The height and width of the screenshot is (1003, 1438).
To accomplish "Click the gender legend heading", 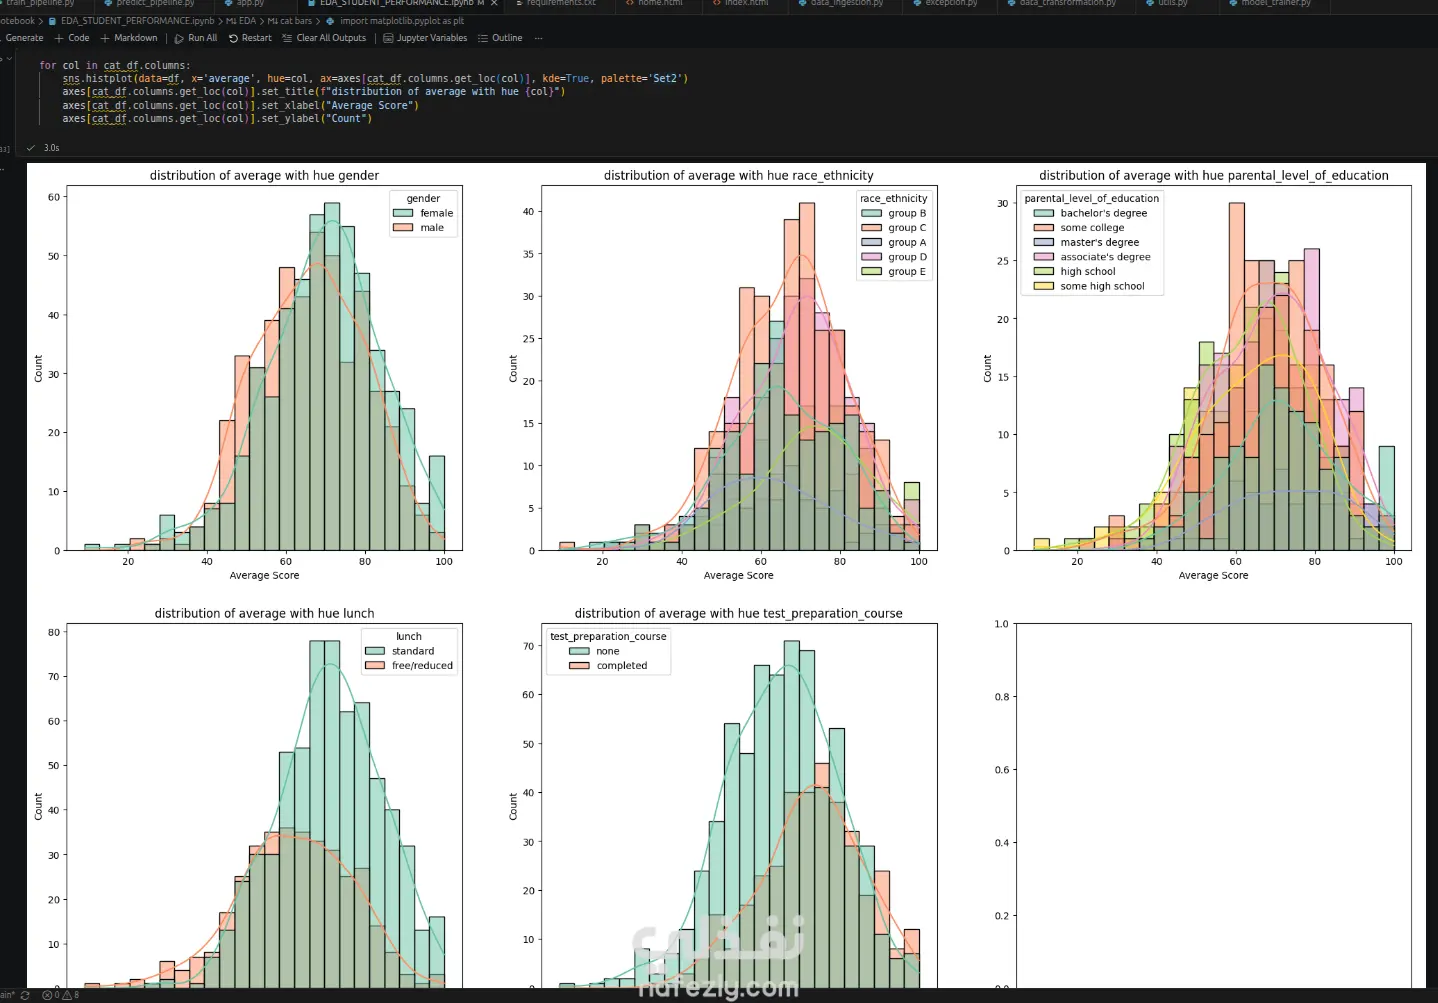I will (x=423, y=198).
